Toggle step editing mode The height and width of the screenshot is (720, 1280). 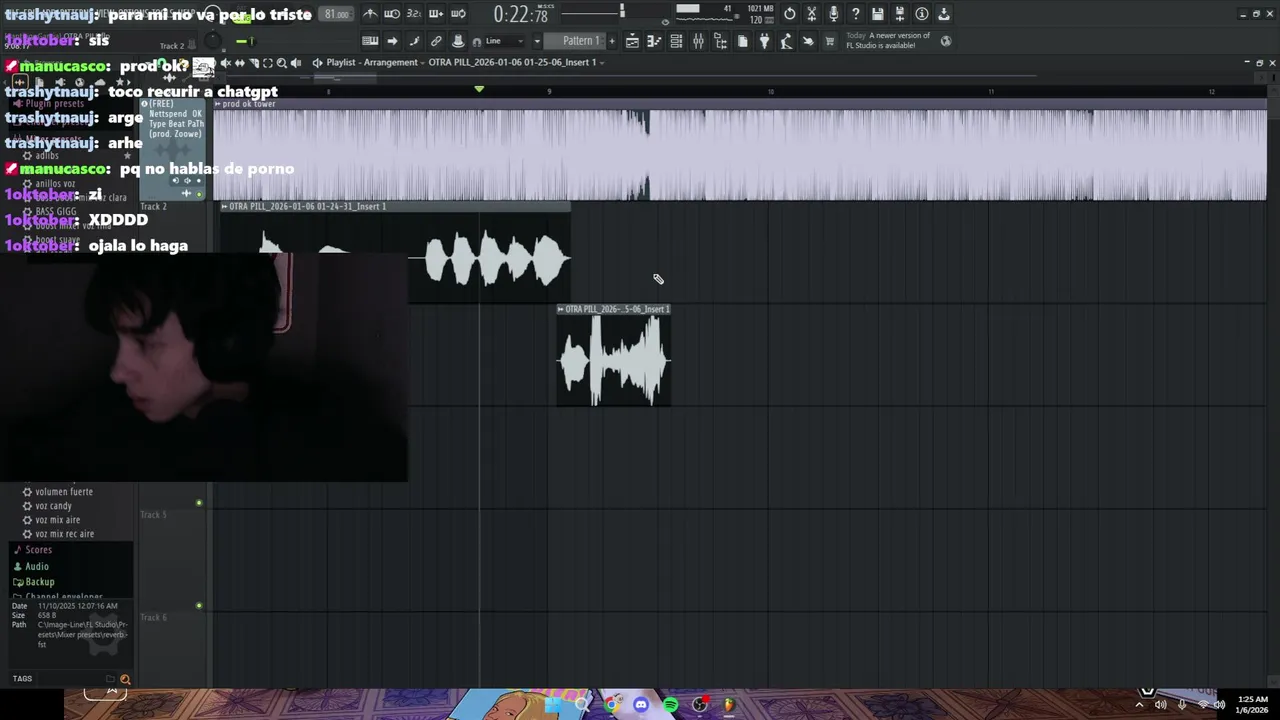[x=414, y=41]
